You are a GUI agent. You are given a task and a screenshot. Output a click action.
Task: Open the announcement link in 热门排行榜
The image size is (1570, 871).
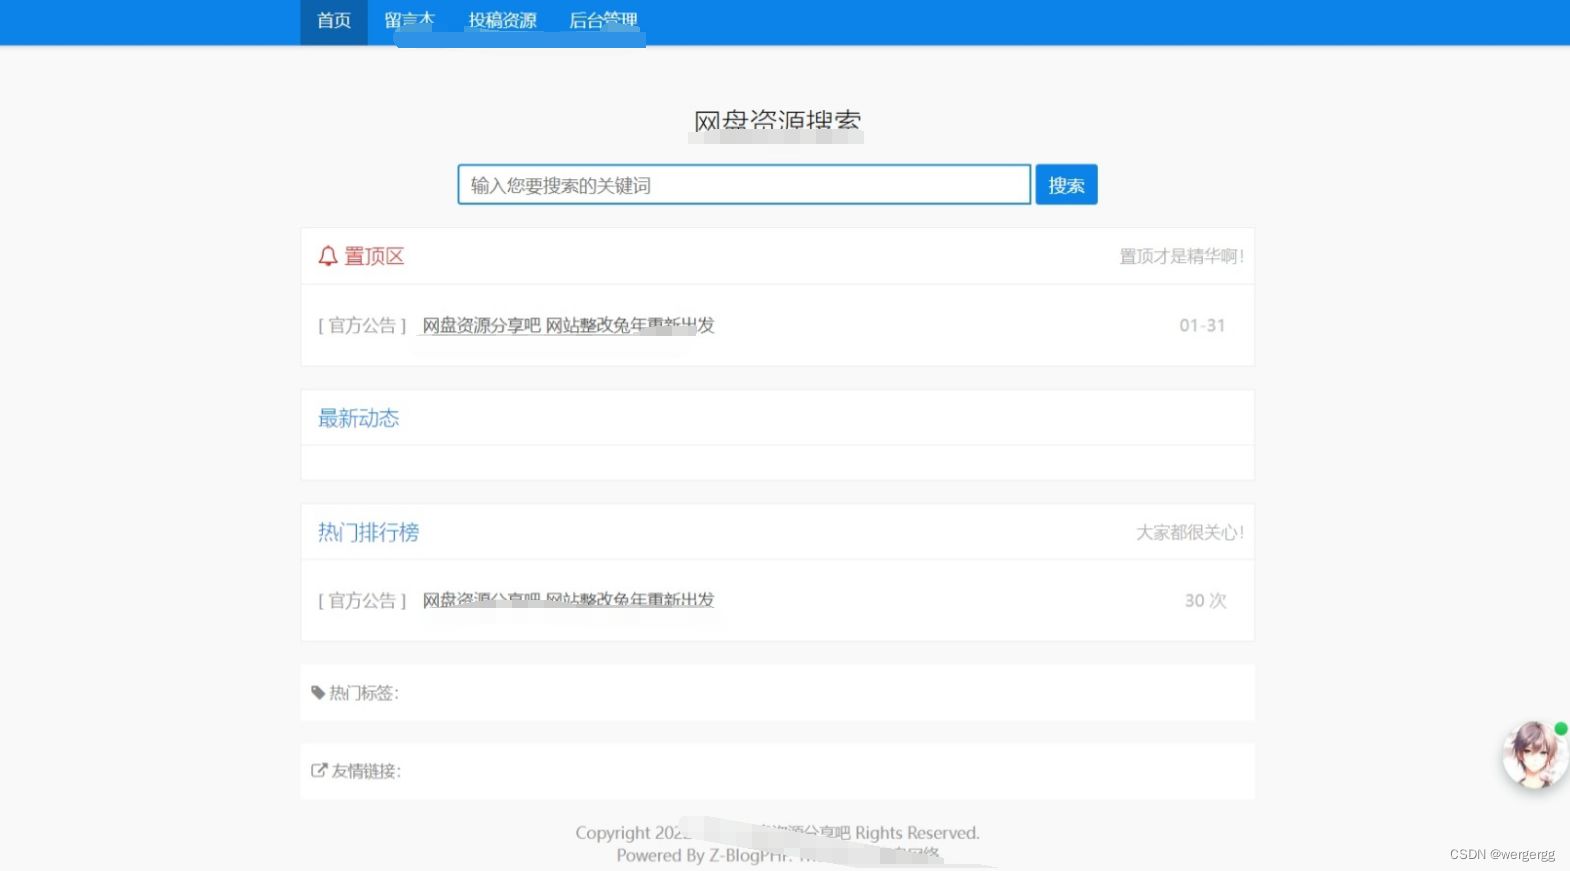568,600
